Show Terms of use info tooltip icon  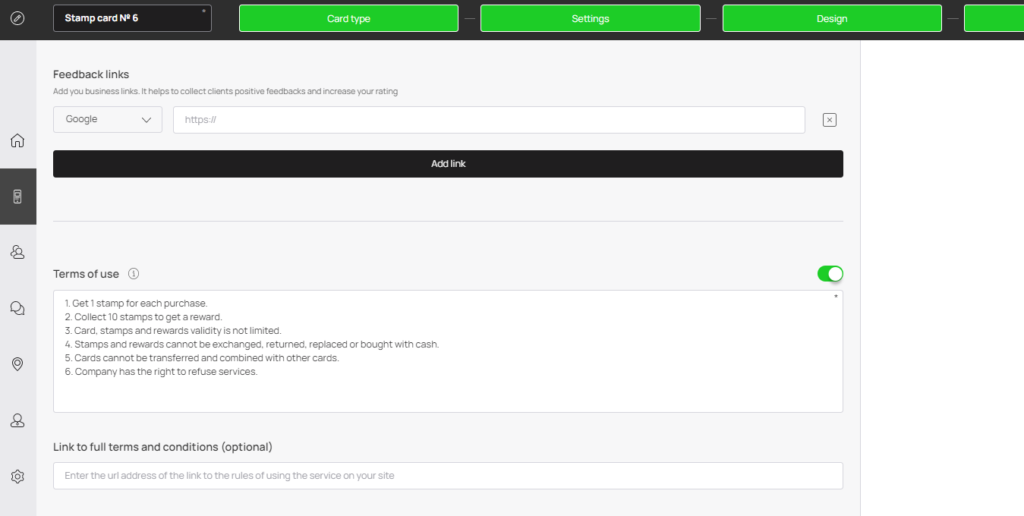tap(134, 274)
